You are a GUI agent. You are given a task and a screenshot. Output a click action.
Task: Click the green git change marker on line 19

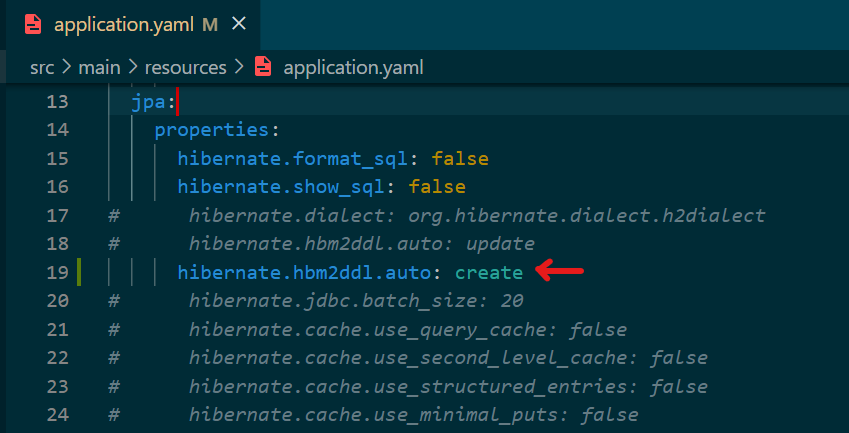point(79,272)
